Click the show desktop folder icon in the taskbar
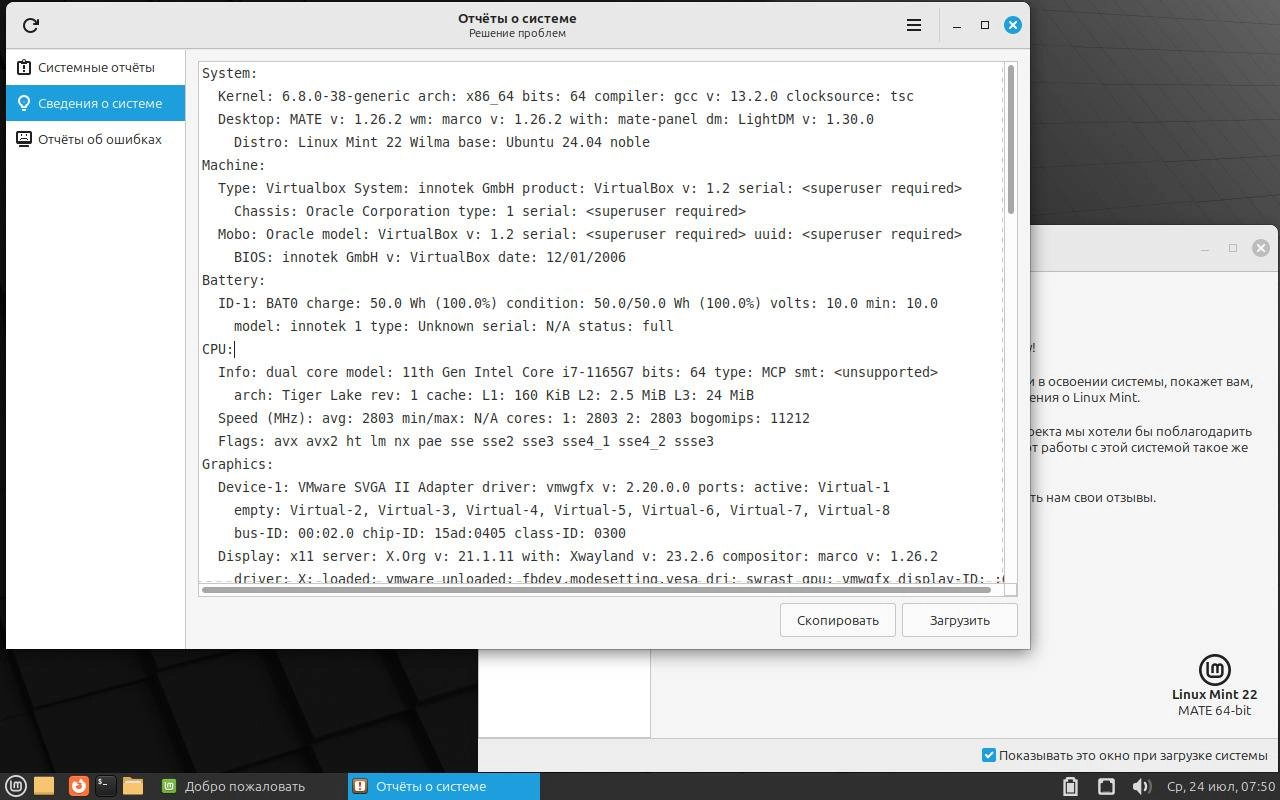The height and width of the screenshot is (800, 1280). tap(44, 786)
